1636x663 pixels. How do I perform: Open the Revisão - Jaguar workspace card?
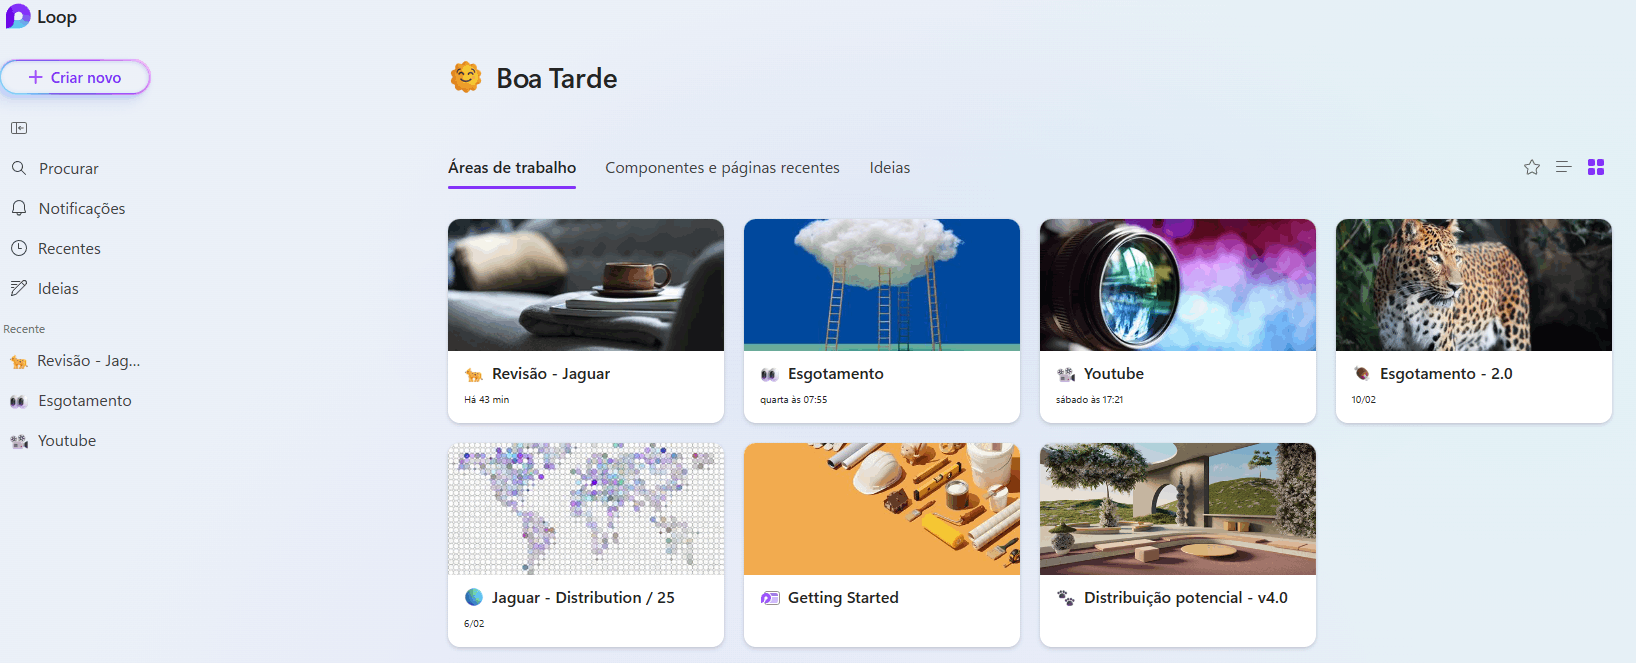586,321
